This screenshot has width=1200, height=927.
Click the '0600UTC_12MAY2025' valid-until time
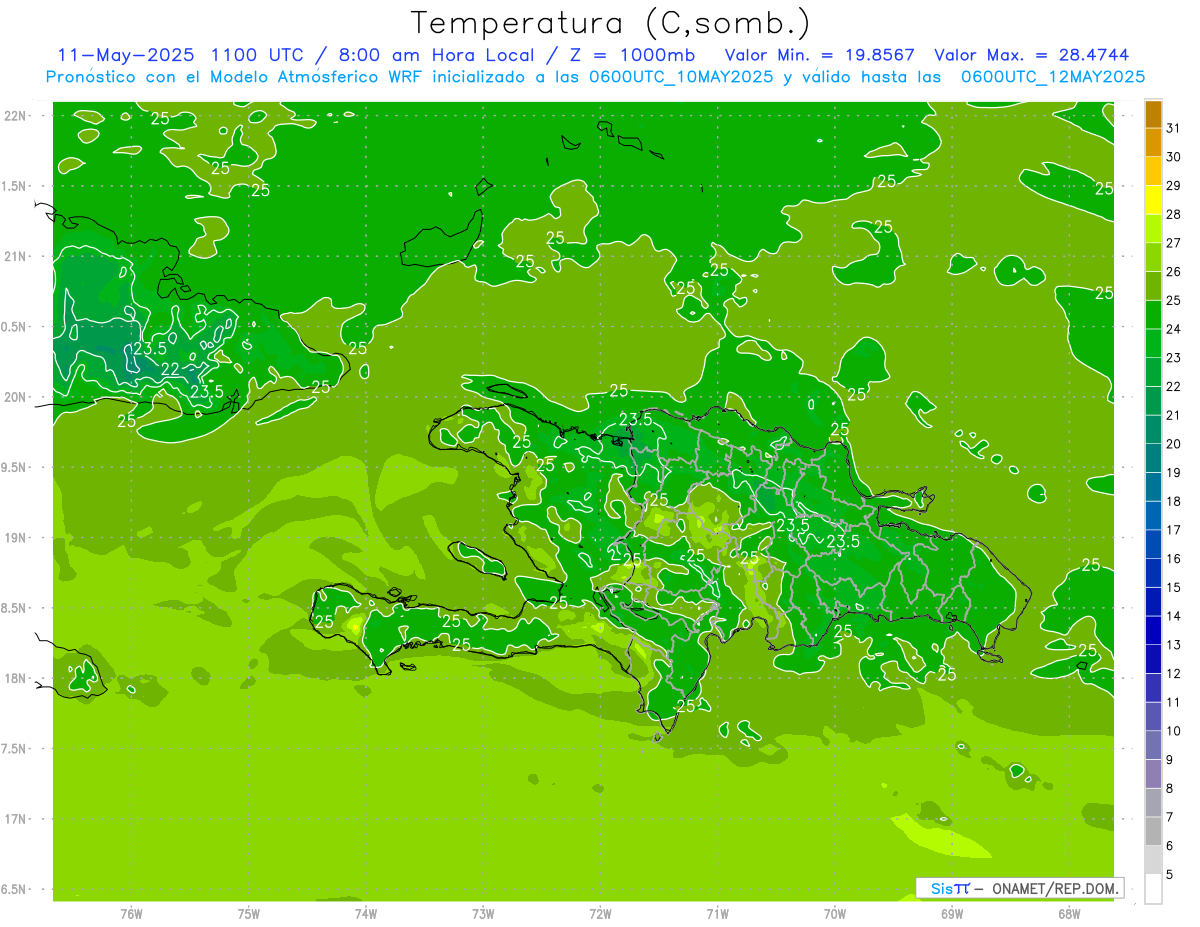(1052, 77)
